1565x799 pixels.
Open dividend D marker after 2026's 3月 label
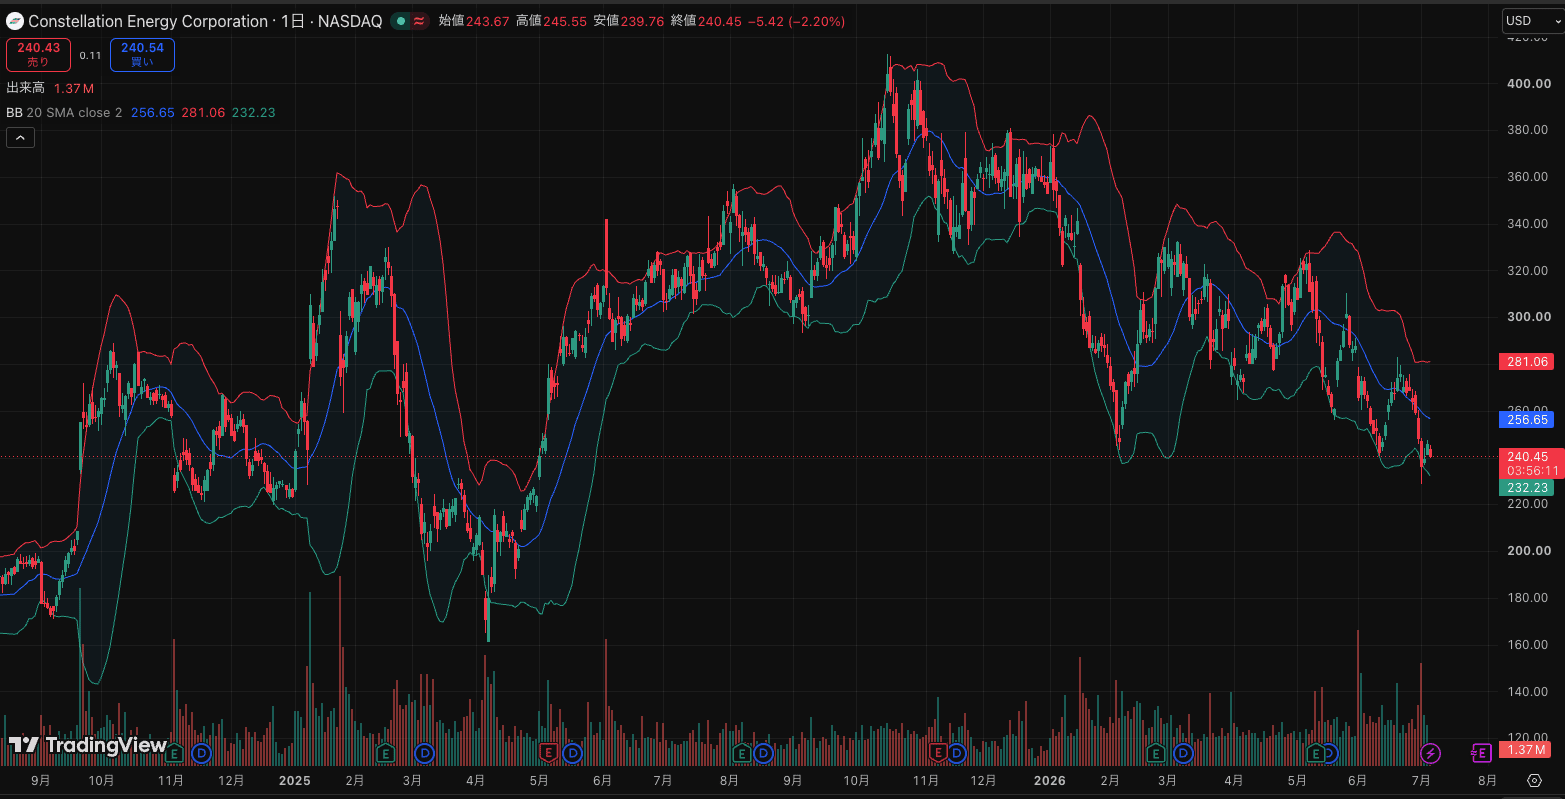pyautogui.click(x=1184, y=752)
